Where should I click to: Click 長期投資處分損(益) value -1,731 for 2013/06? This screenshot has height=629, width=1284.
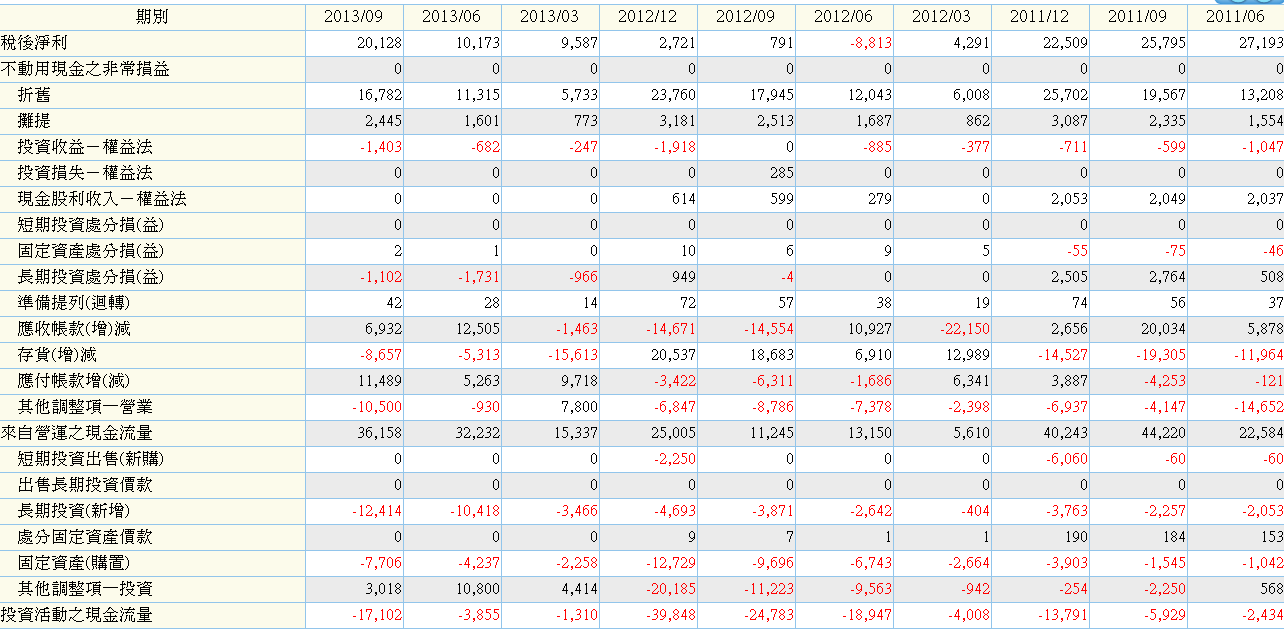tap(479, 277)
